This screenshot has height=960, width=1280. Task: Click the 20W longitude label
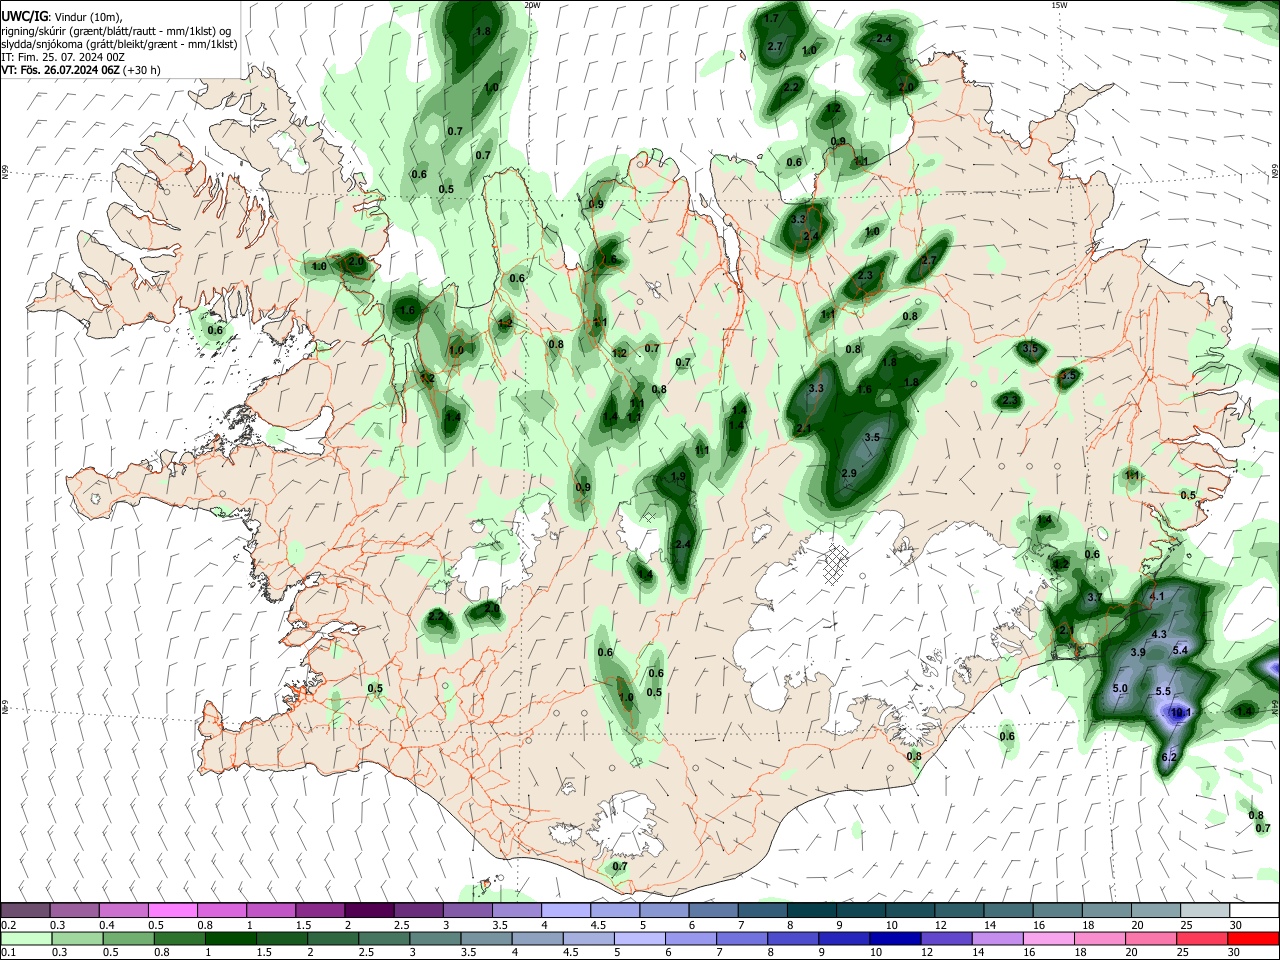tap(532, 5)
